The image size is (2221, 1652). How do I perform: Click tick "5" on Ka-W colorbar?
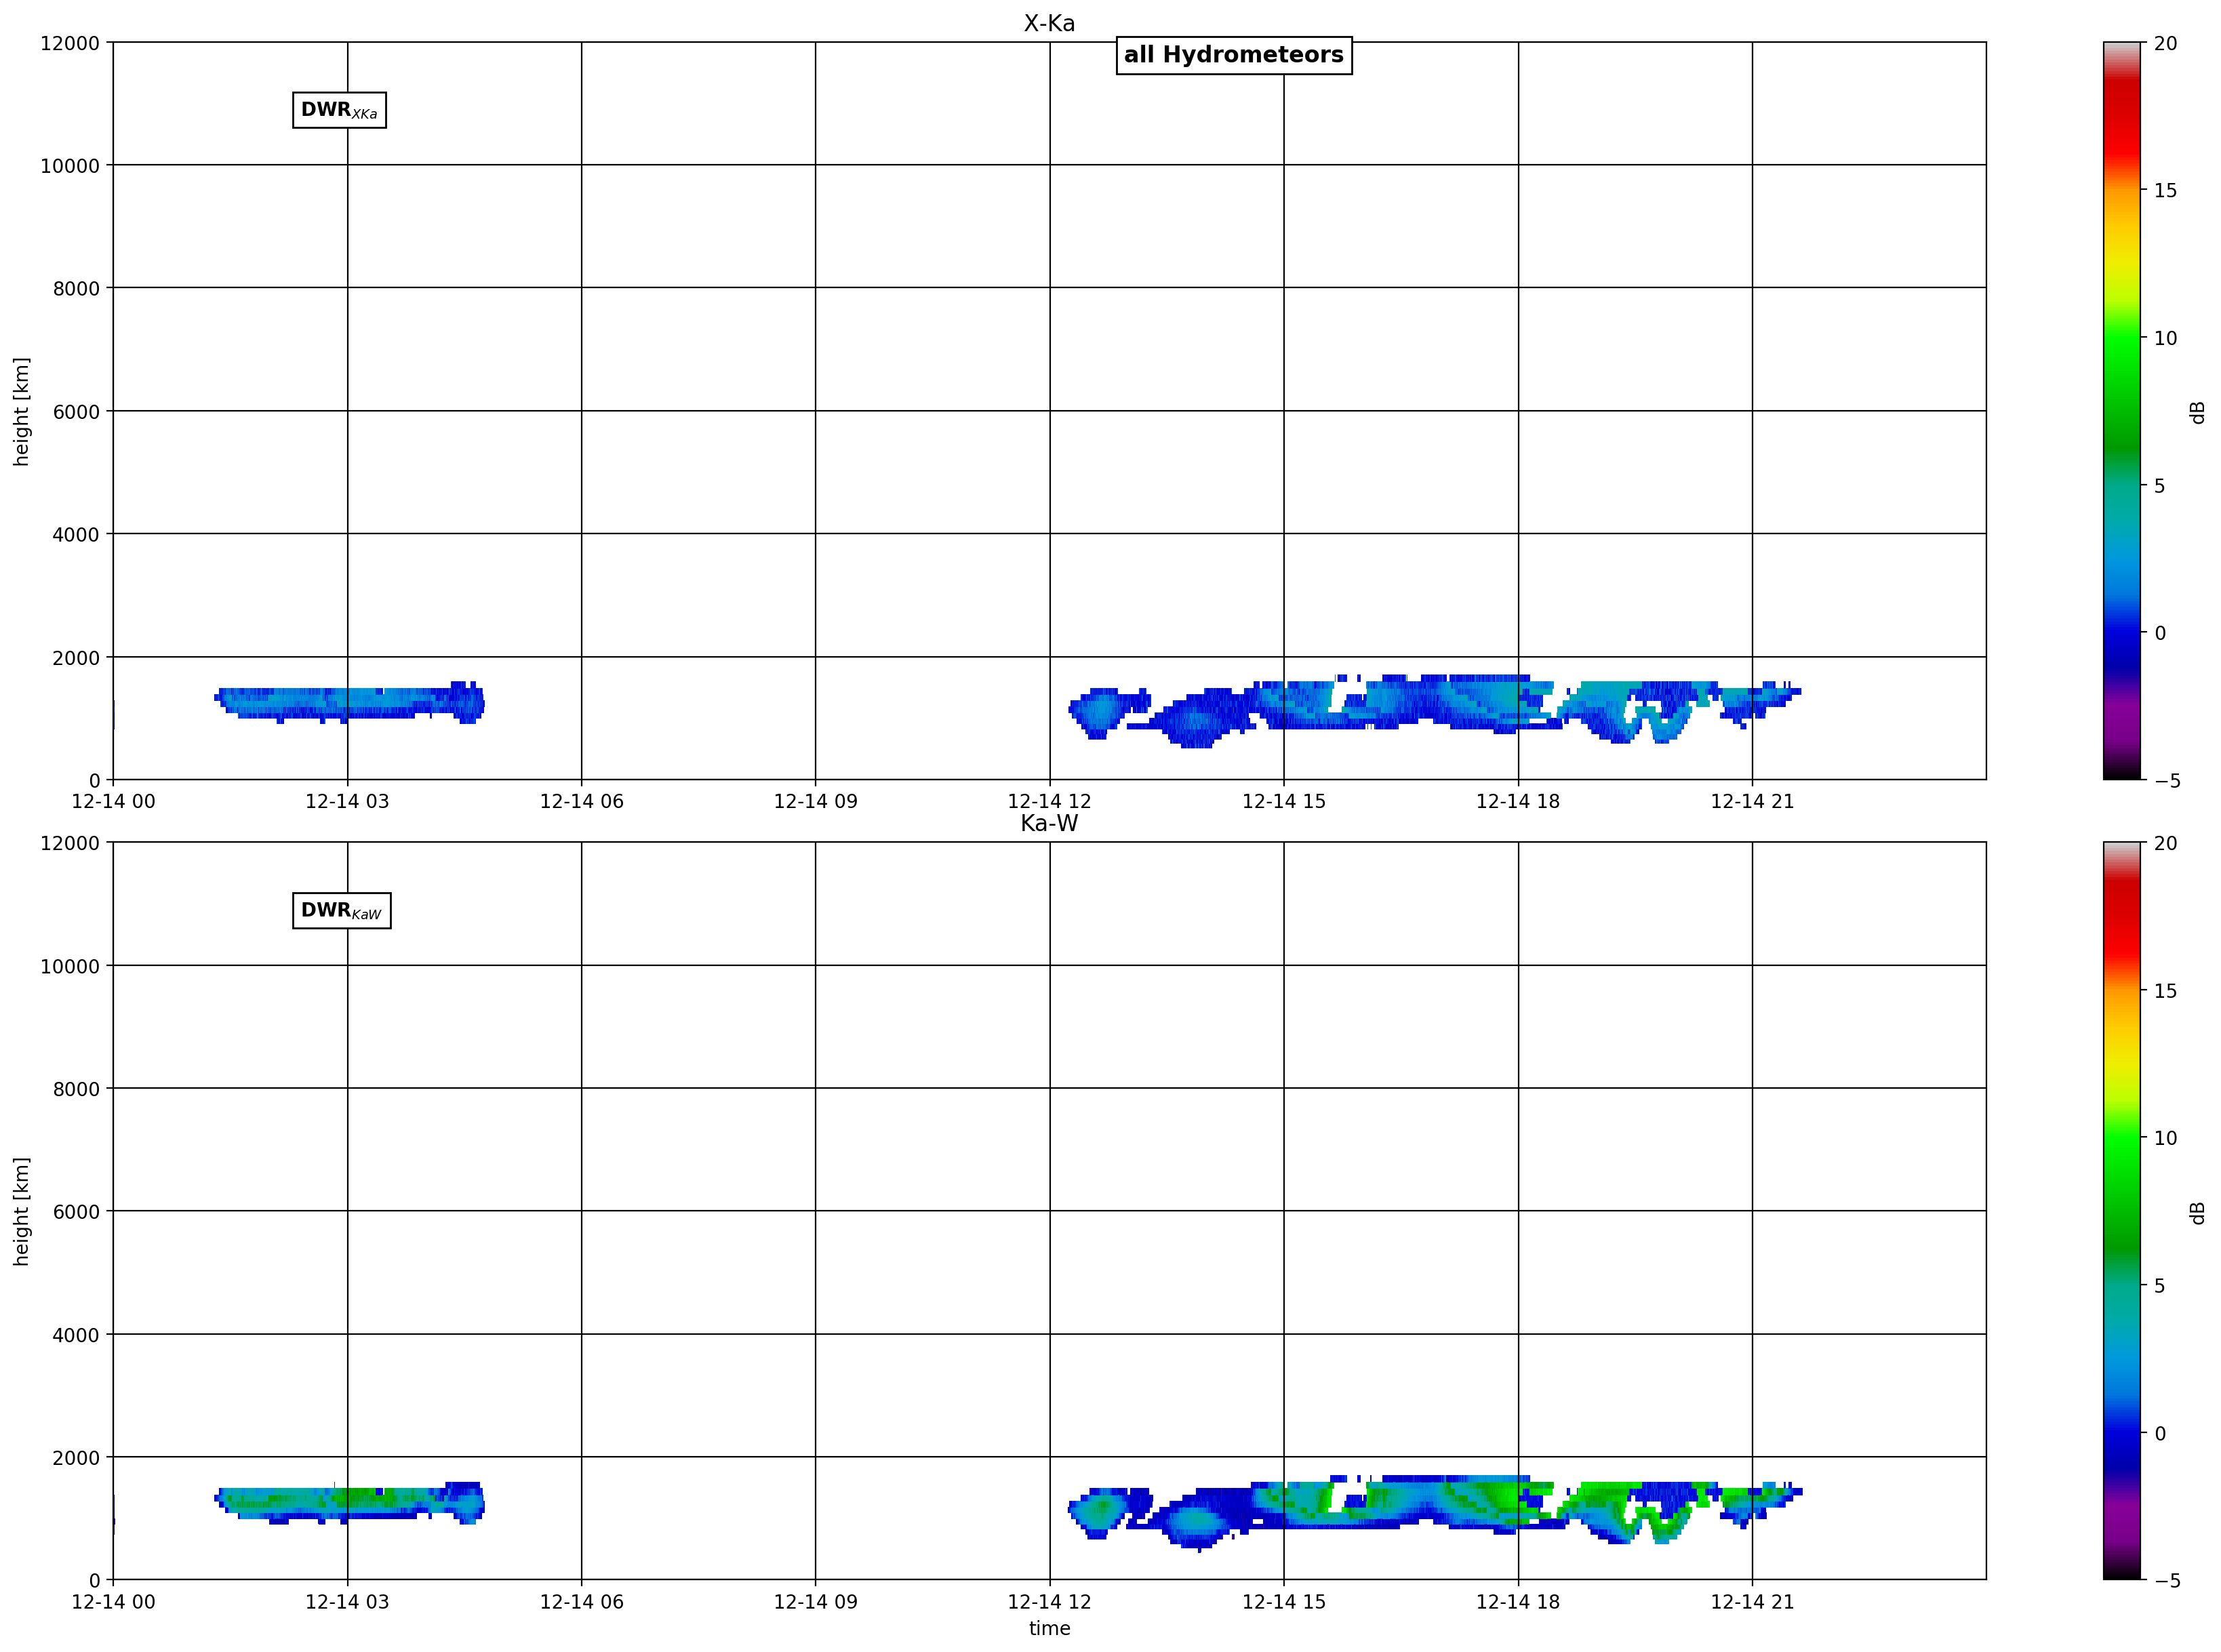pyautogui.click(x=2160, y=1285)
